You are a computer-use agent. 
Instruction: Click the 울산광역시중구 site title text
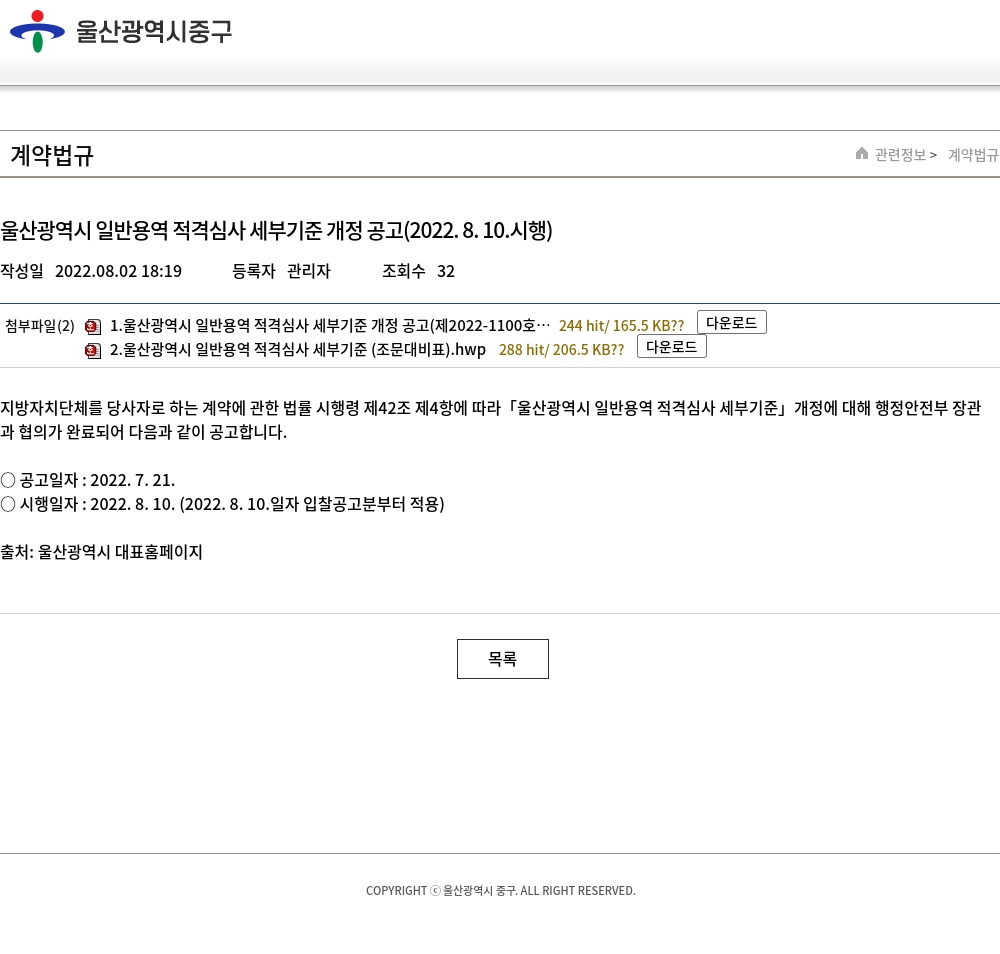[154, 32]
